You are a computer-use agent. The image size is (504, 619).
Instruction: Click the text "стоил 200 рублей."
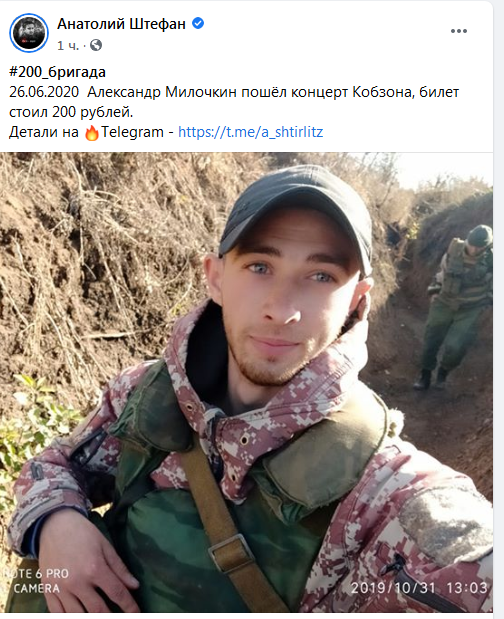coord(71,112)
